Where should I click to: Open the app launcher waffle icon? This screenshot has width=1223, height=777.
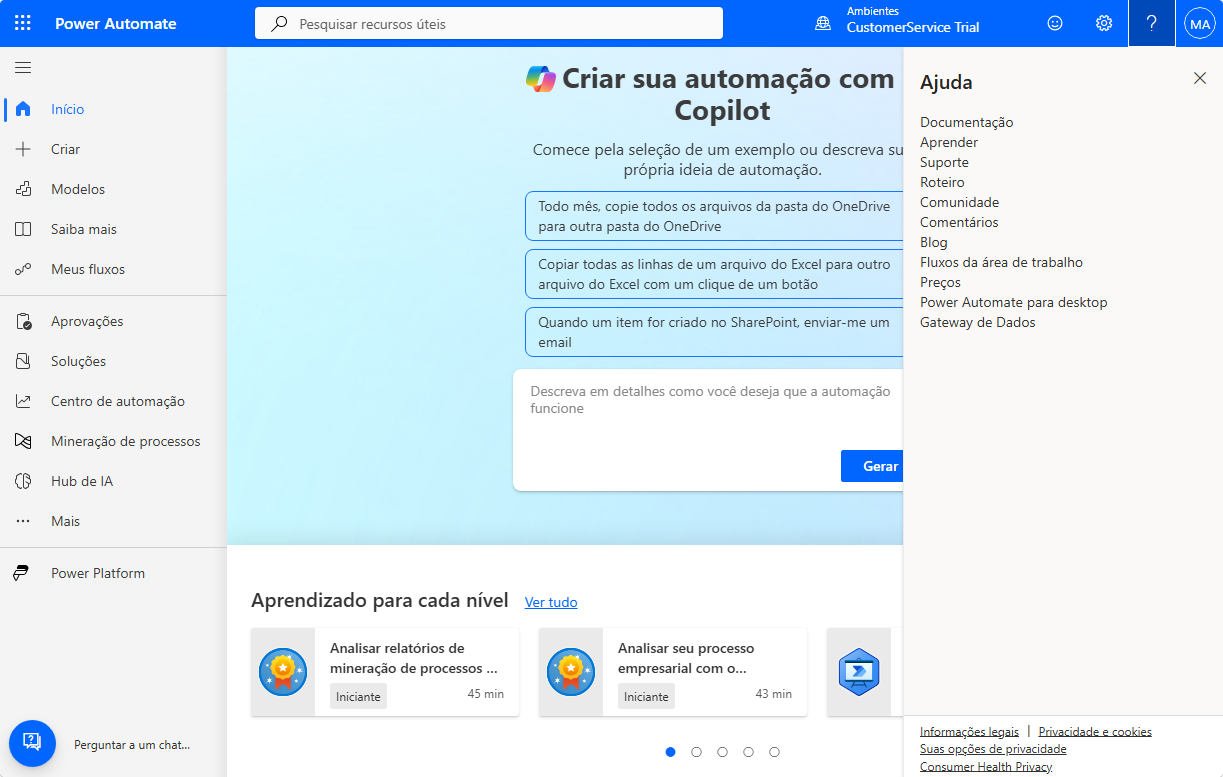click(23, 23)
